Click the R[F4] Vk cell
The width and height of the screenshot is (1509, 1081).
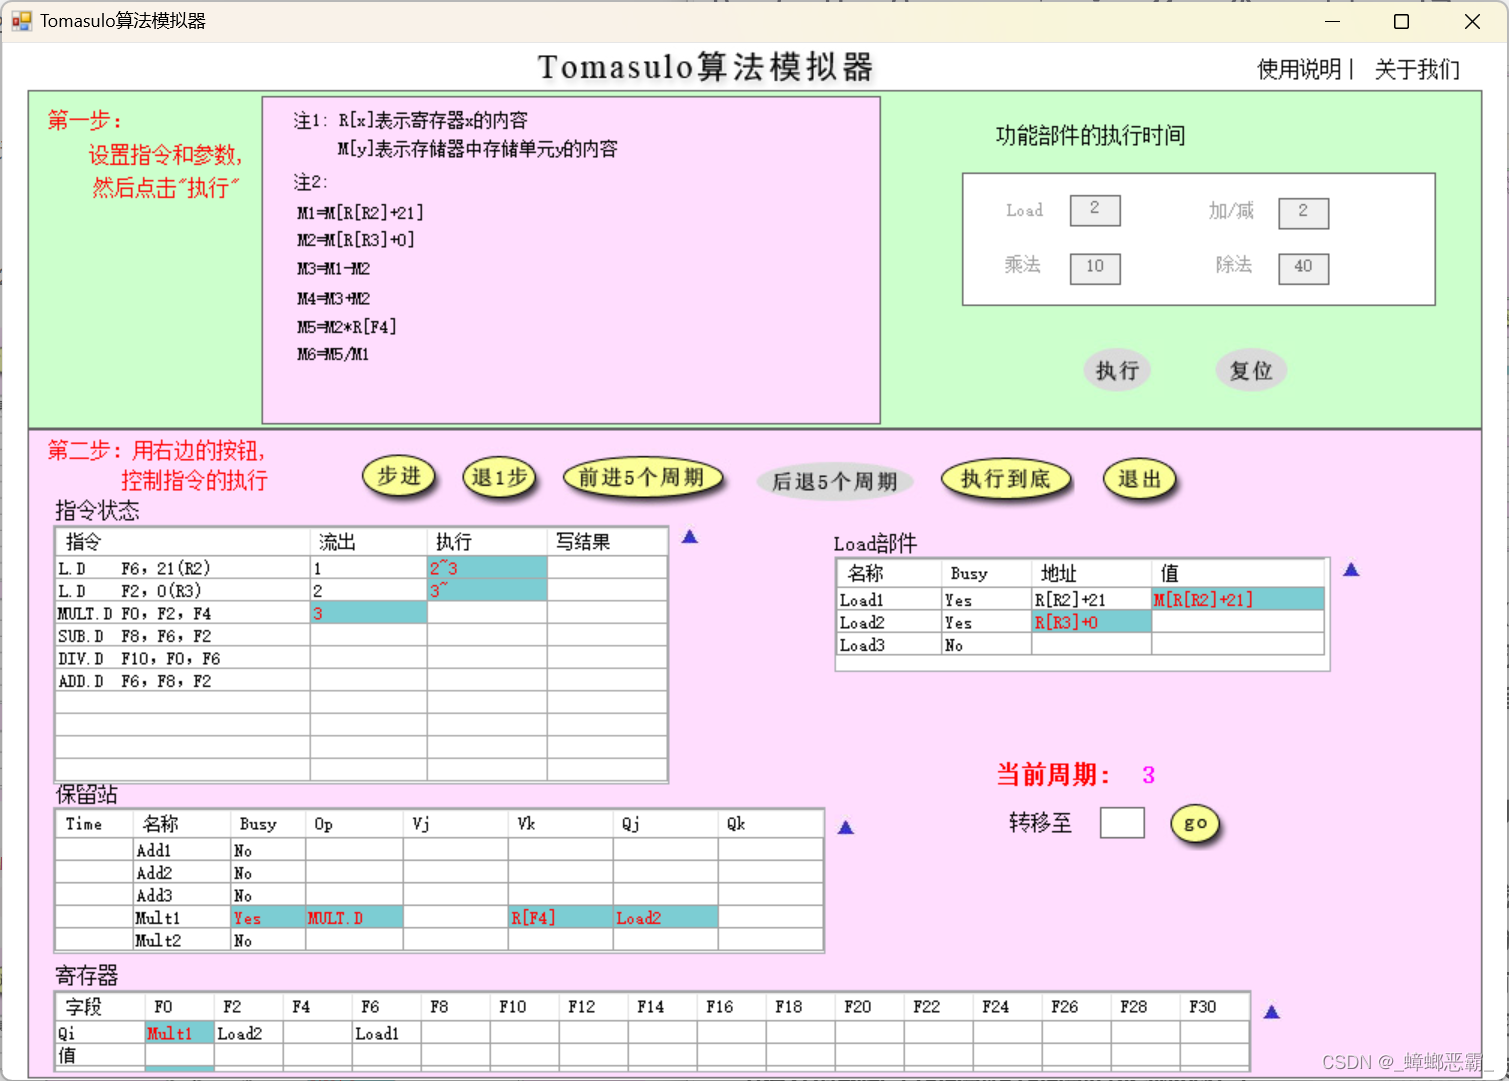(560, 917)
